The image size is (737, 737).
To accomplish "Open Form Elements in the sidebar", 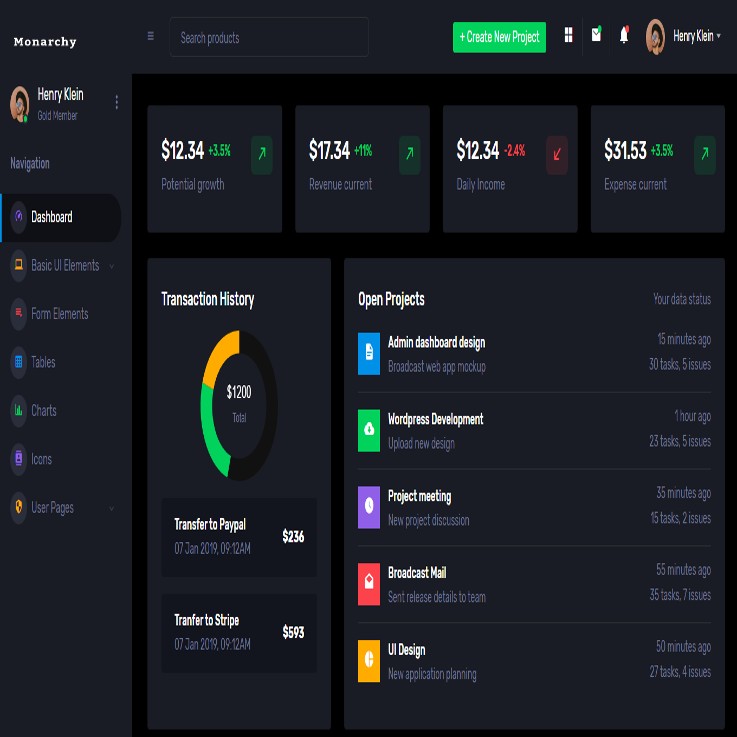I will pos(60,314).
